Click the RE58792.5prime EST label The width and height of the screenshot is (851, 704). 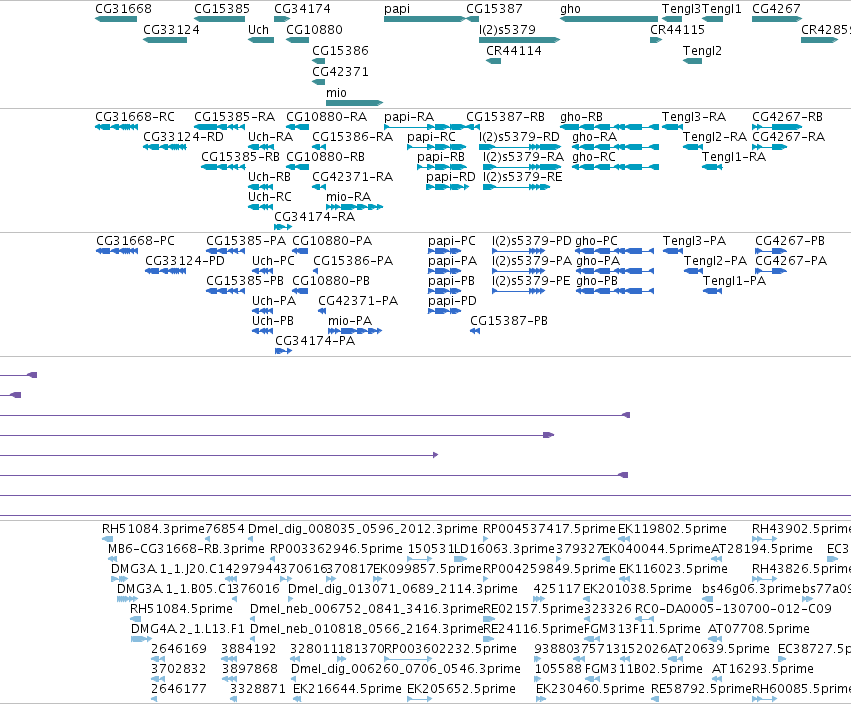tap(701, 689)
